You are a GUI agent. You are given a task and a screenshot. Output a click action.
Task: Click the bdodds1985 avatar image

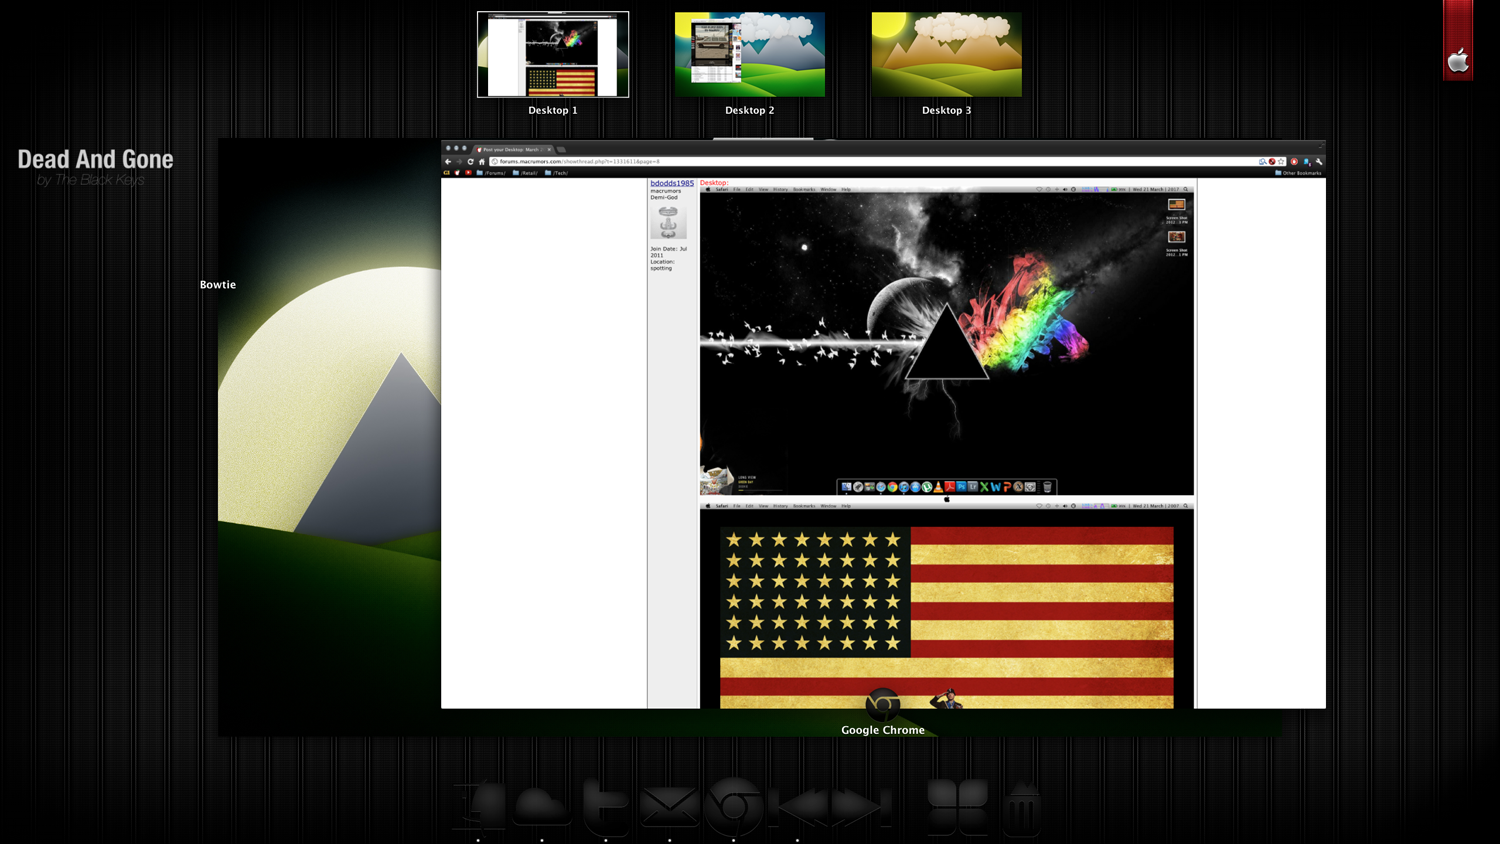click(x=668, y=222)
